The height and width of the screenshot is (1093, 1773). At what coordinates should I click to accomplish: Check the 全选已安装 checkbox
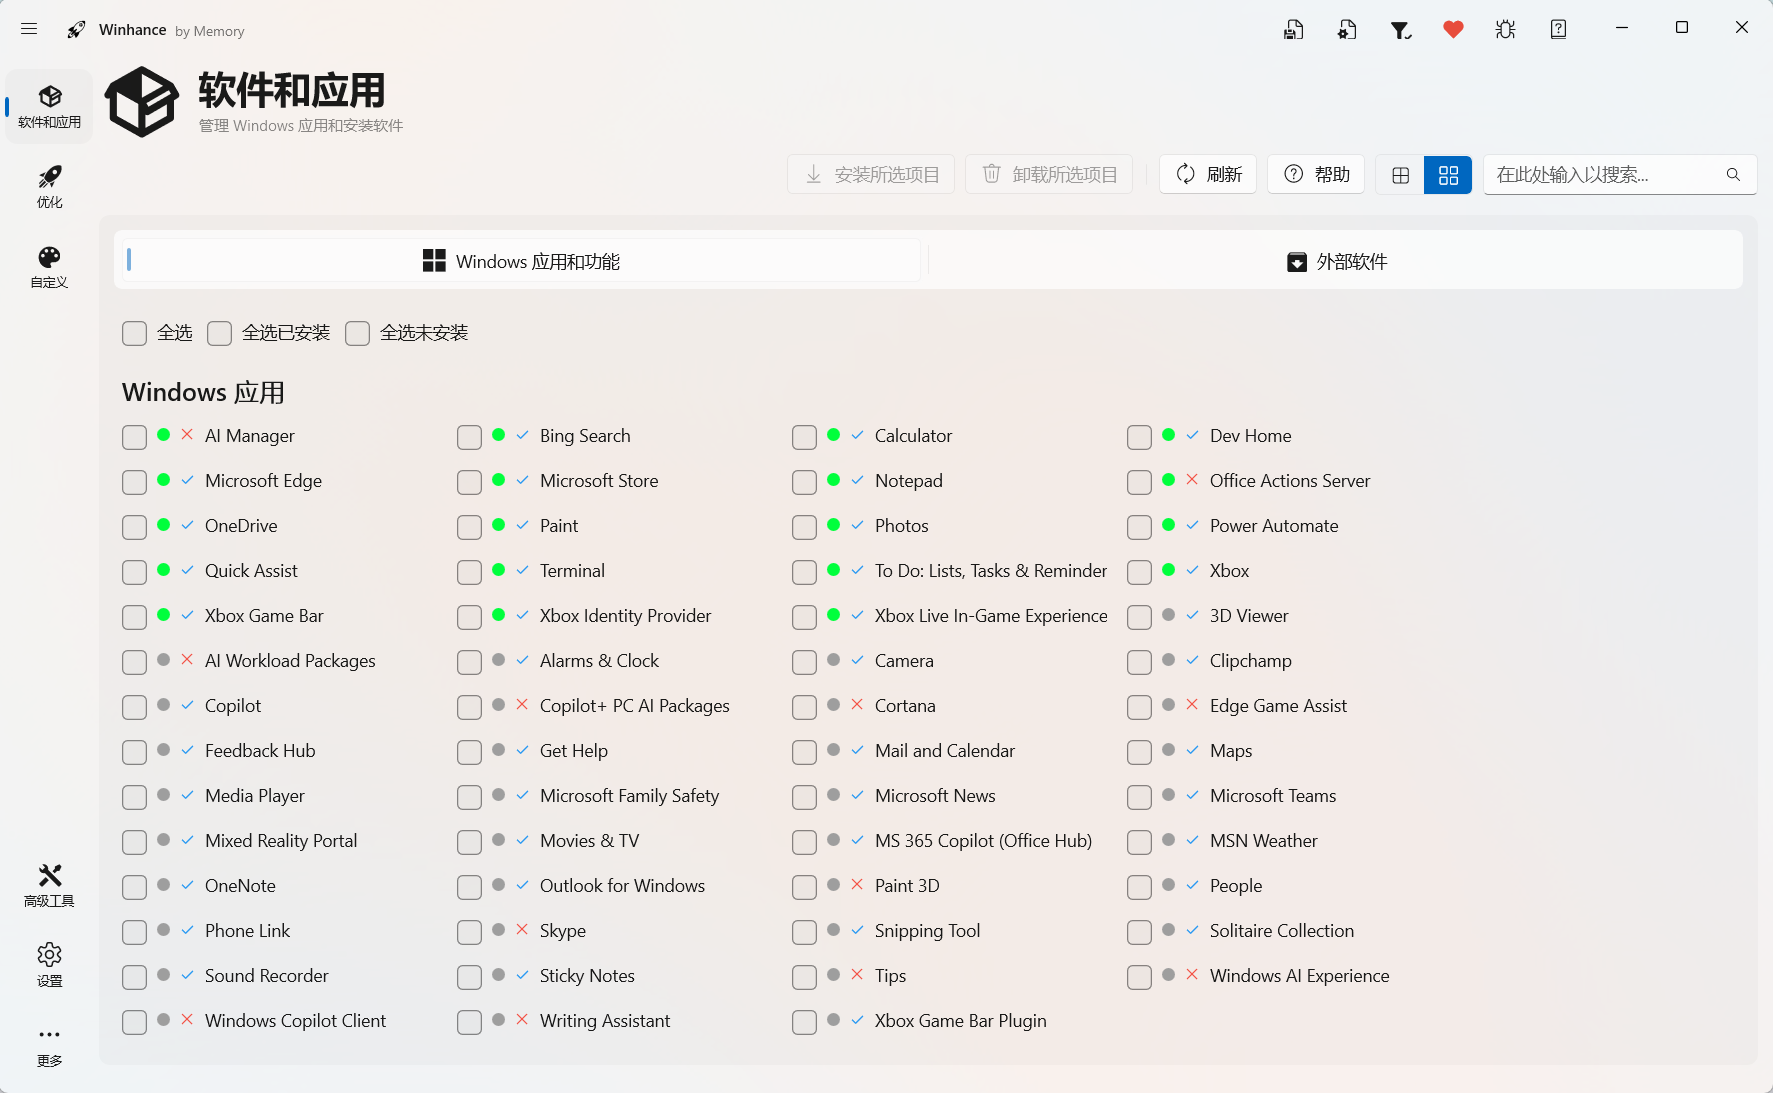coord(219,333)
